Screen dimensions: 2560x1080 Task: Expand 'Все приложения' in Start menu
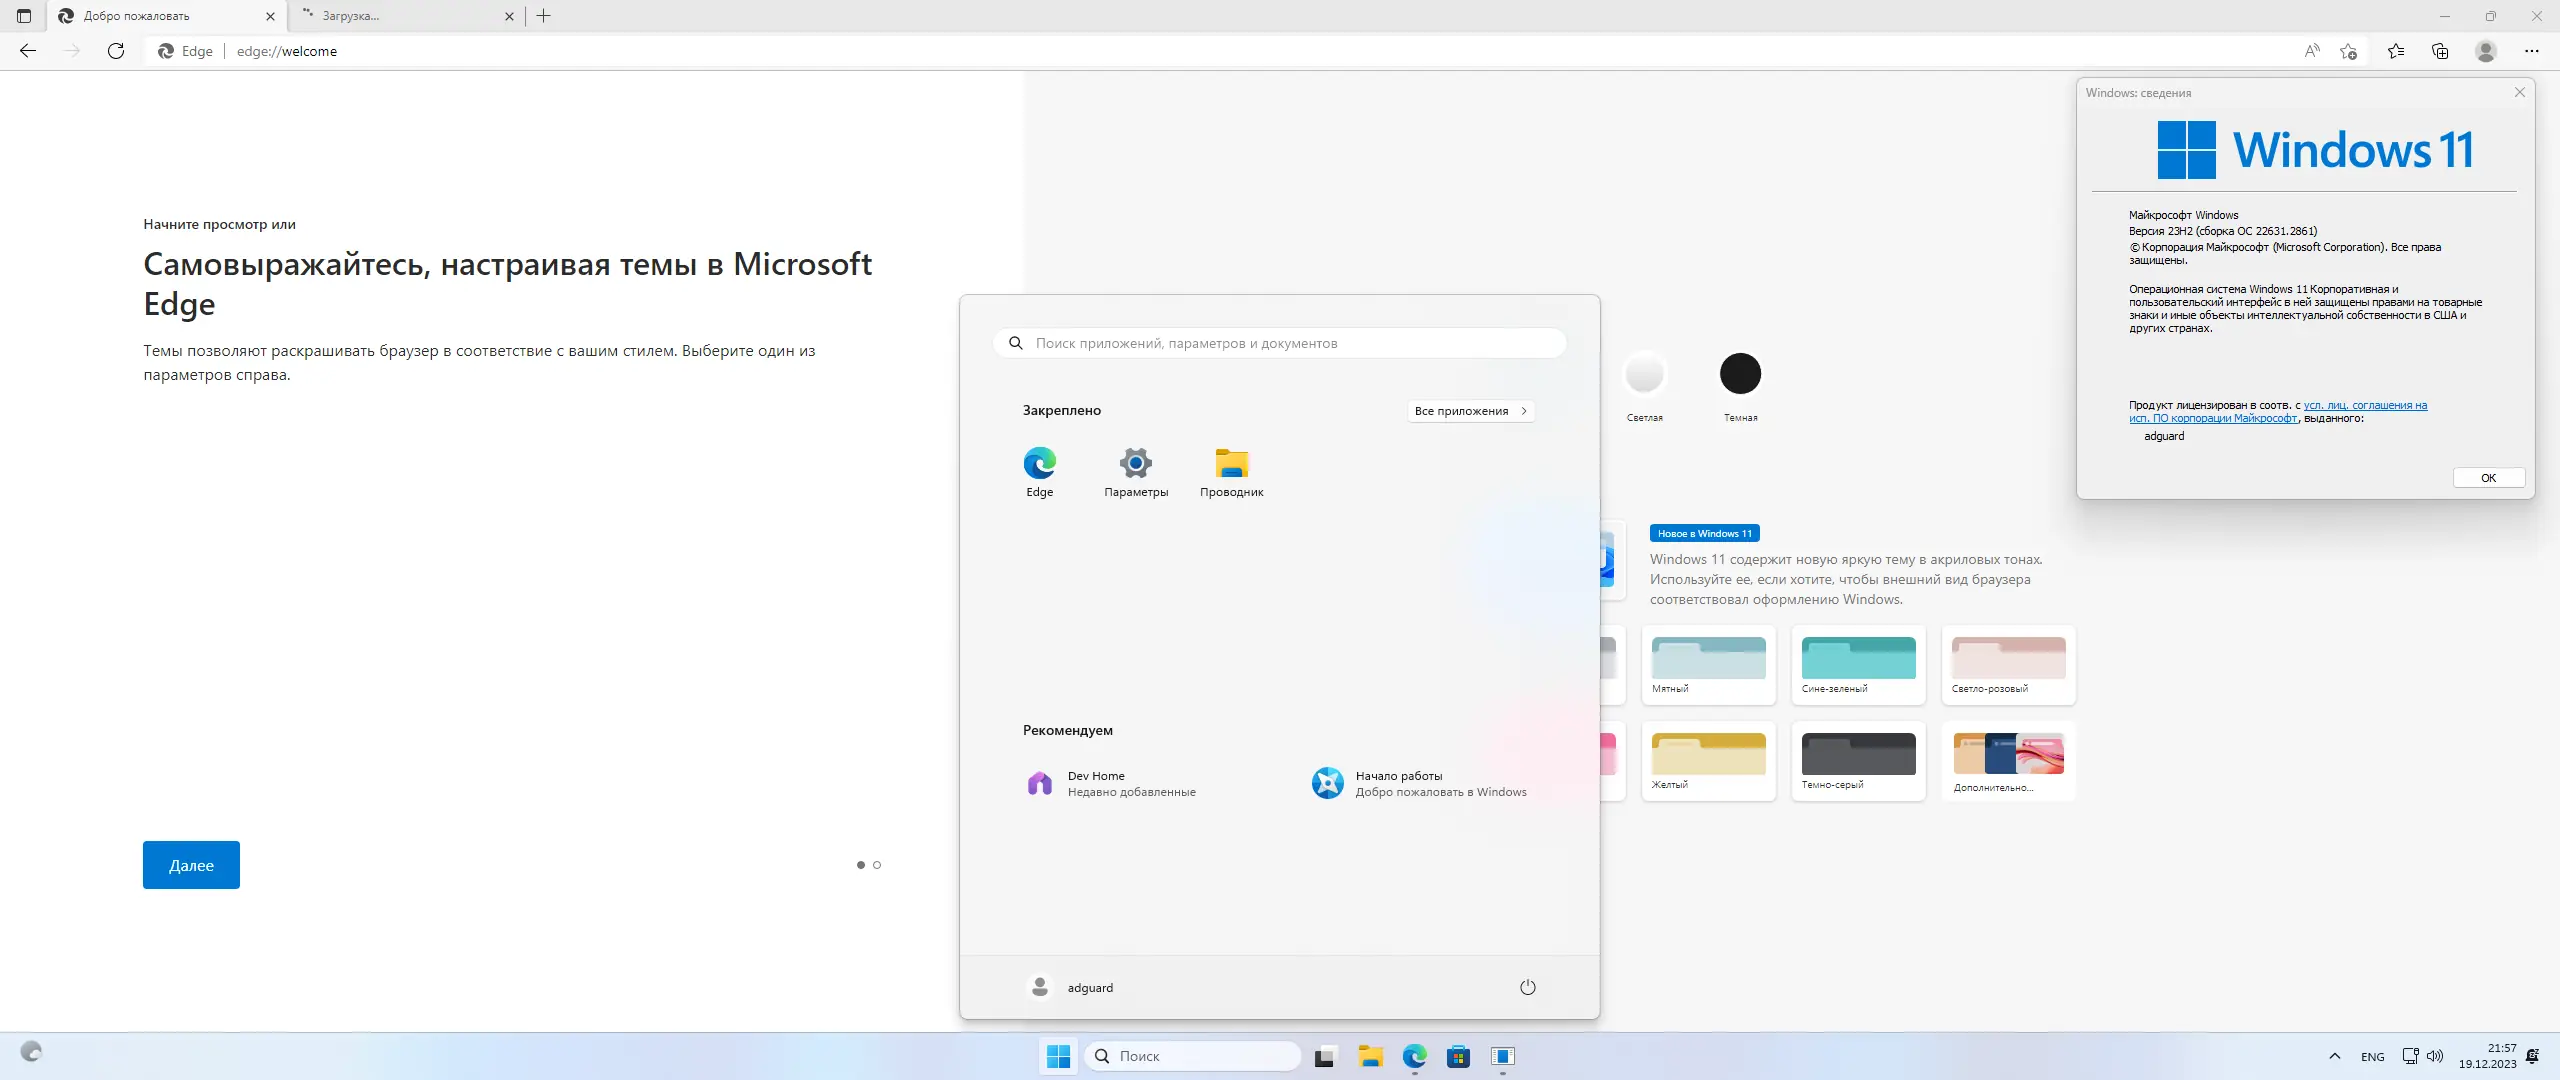click(1471, 411)
